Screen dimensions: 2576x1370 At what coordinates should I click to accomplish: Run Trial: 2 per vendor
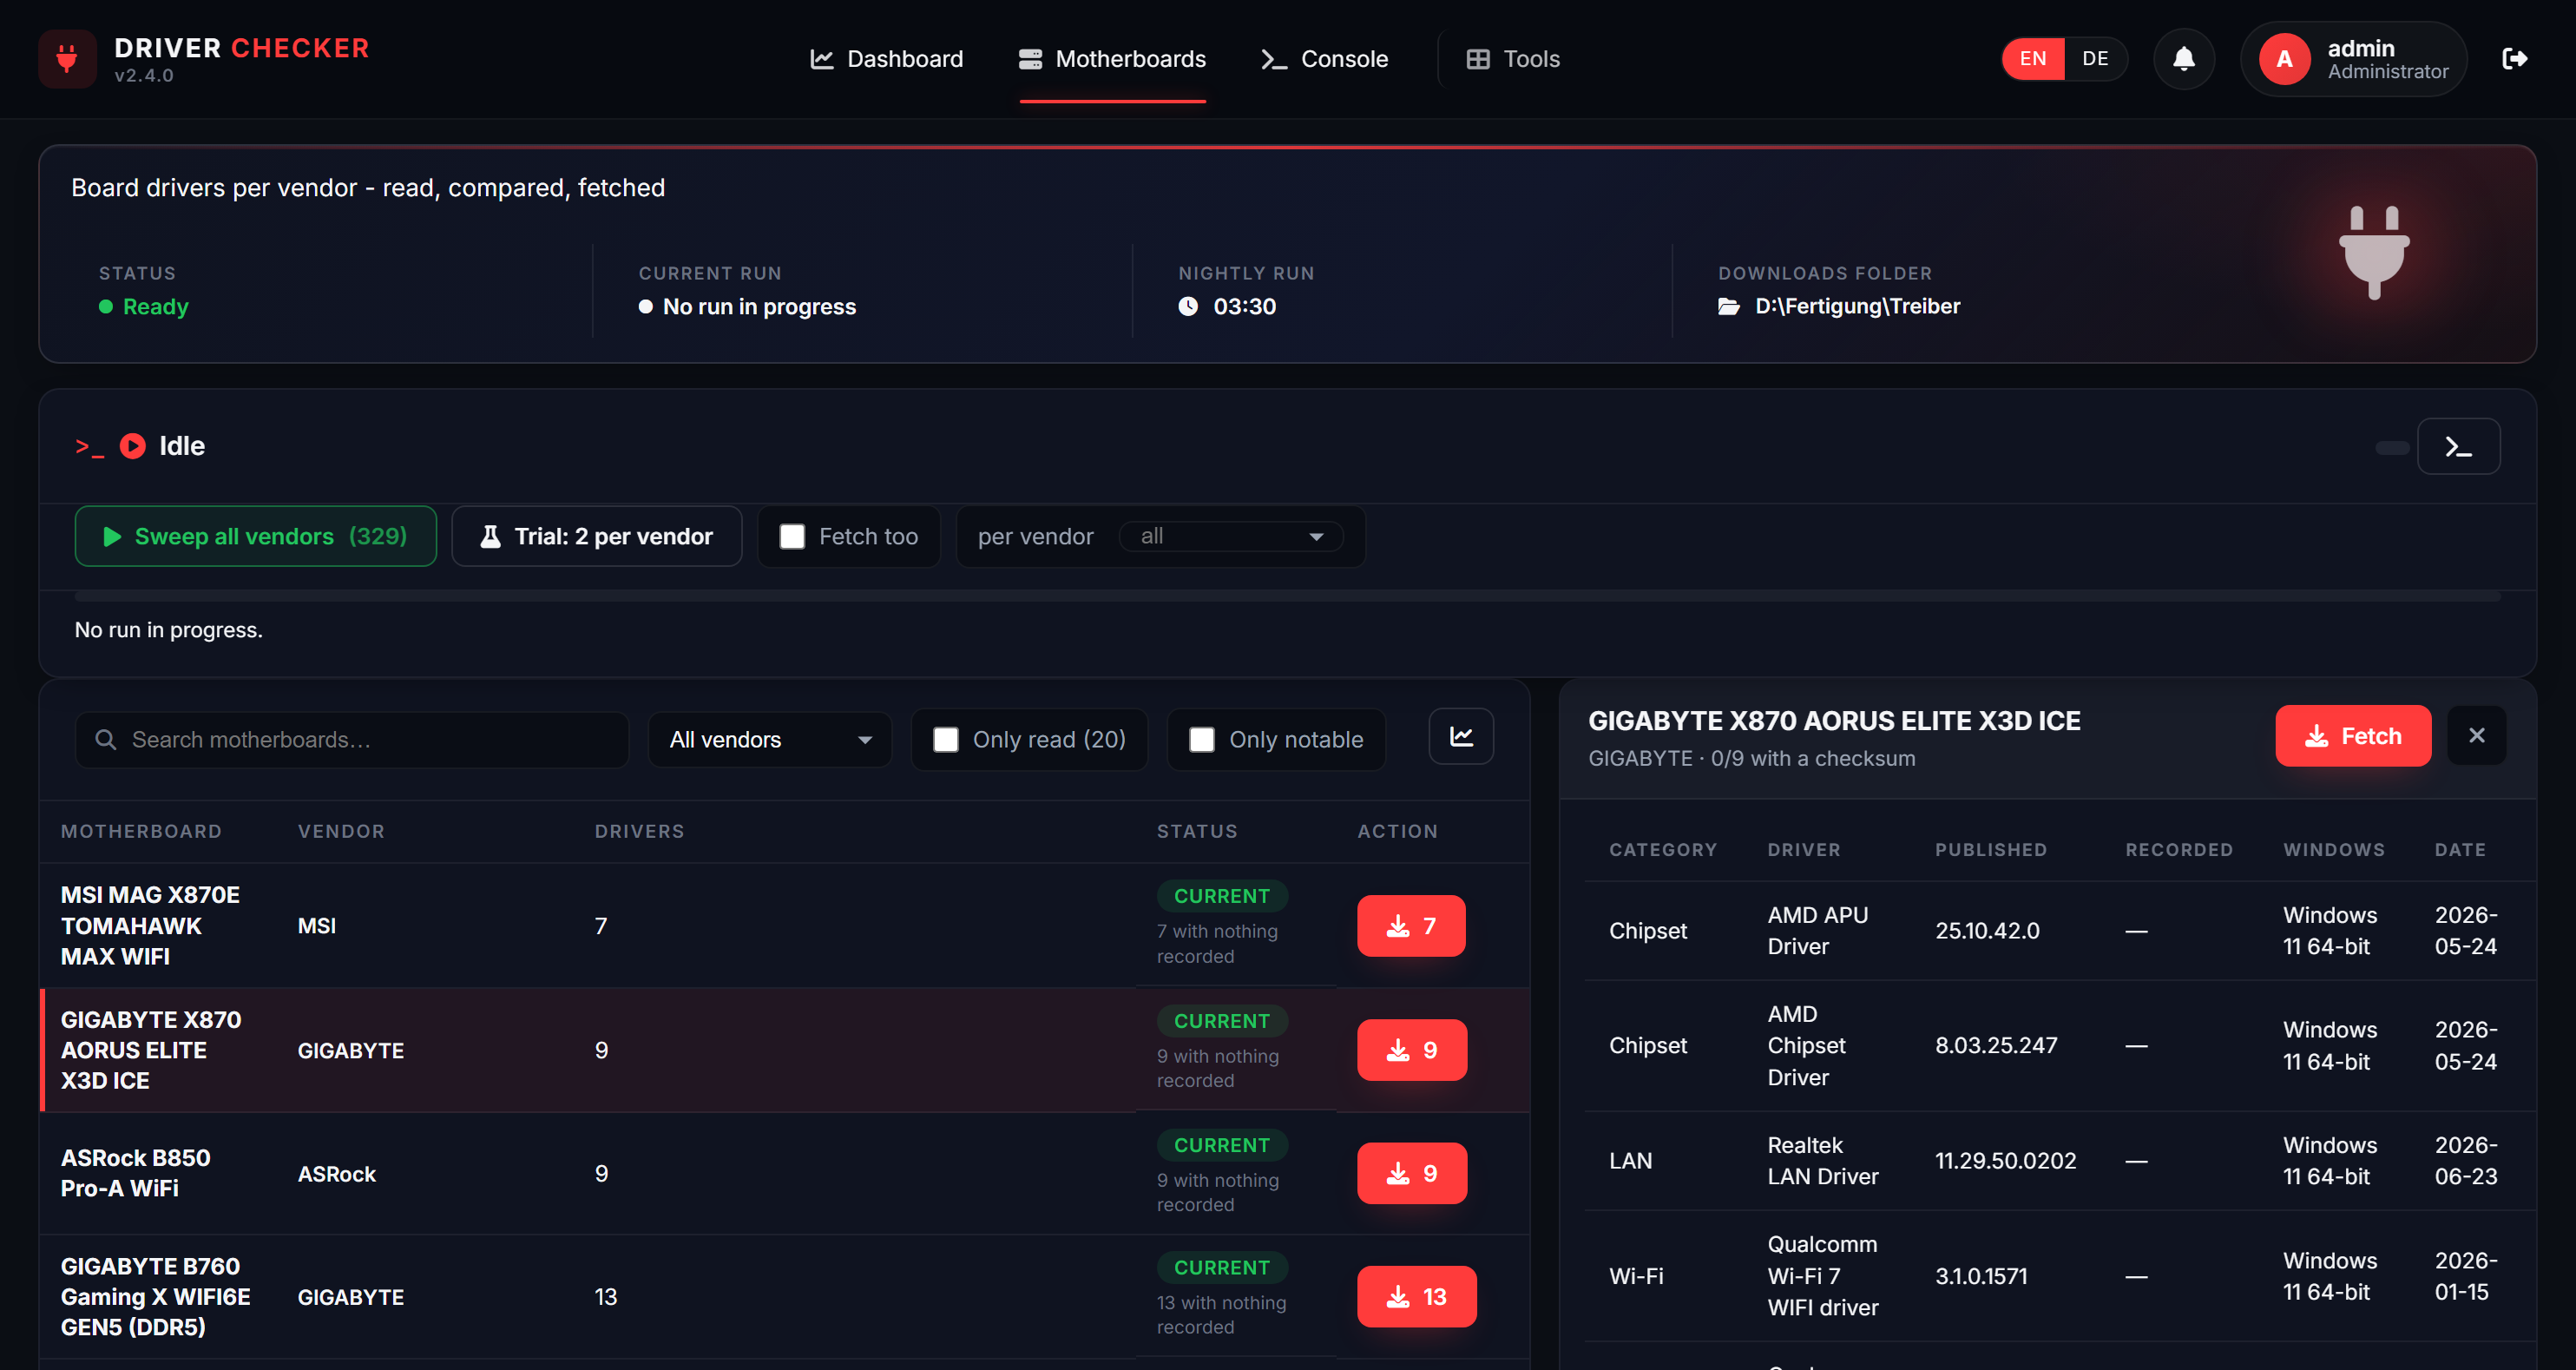(597, 537)
